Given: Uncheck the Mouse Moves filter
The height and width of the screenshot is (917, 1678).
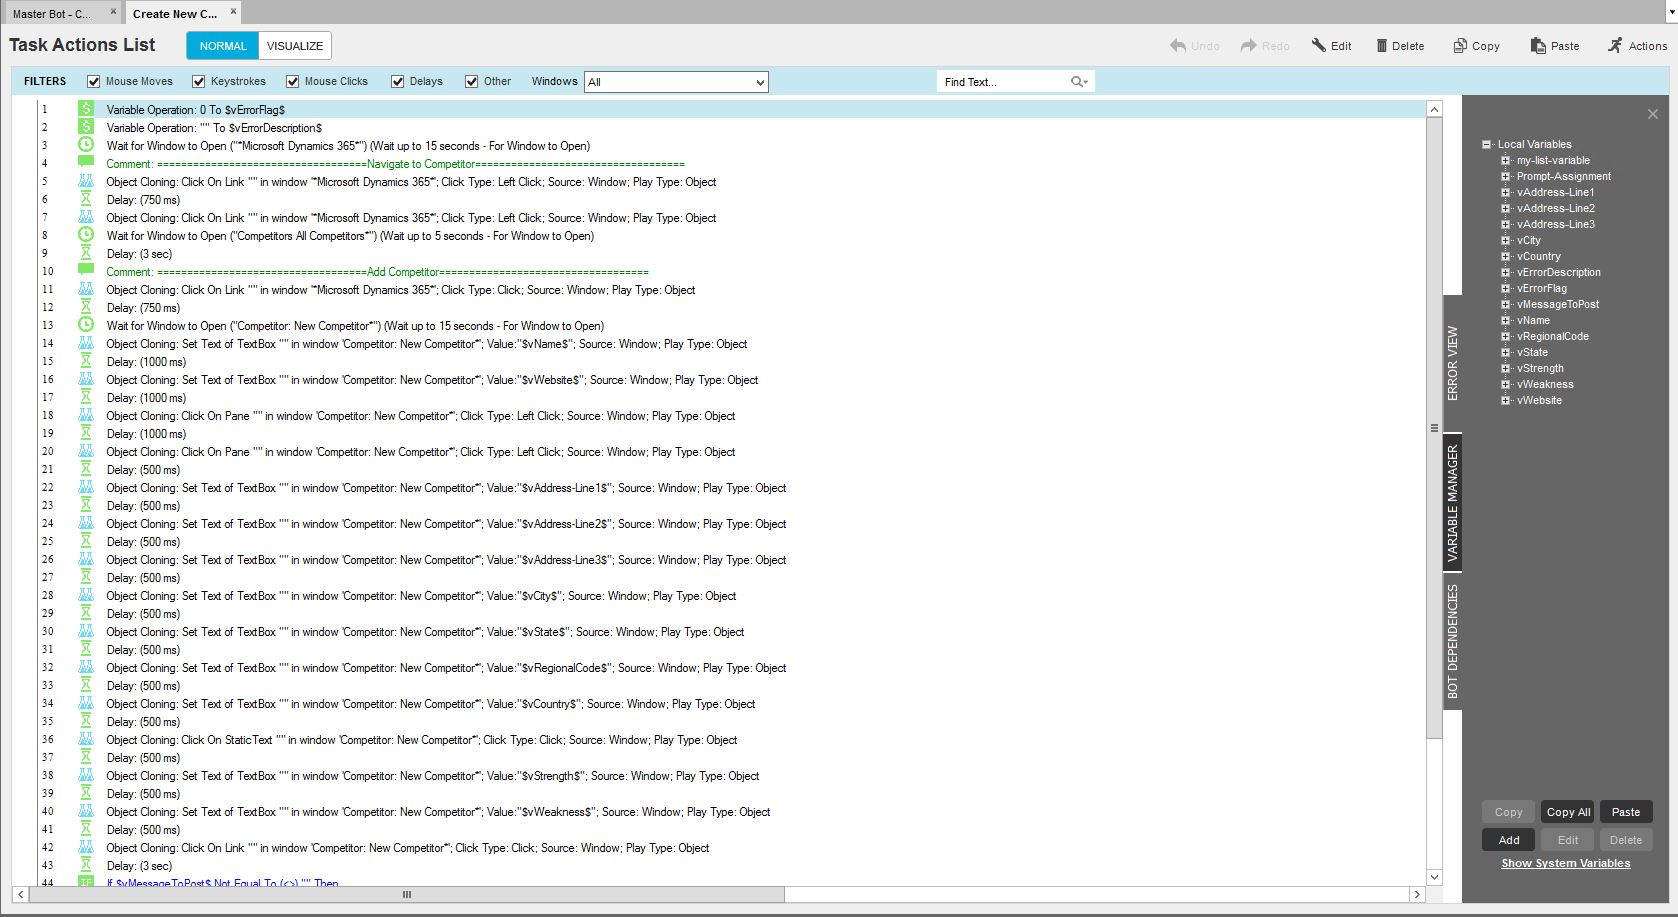Looking at the screenshot, I should (94, 82).
